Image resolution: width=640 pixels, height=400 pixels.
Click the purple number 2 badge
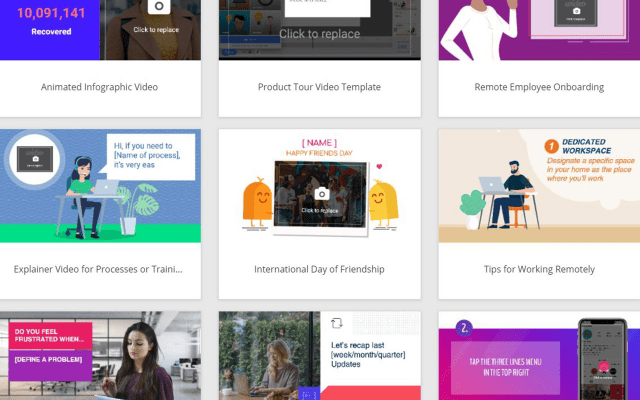464,327
